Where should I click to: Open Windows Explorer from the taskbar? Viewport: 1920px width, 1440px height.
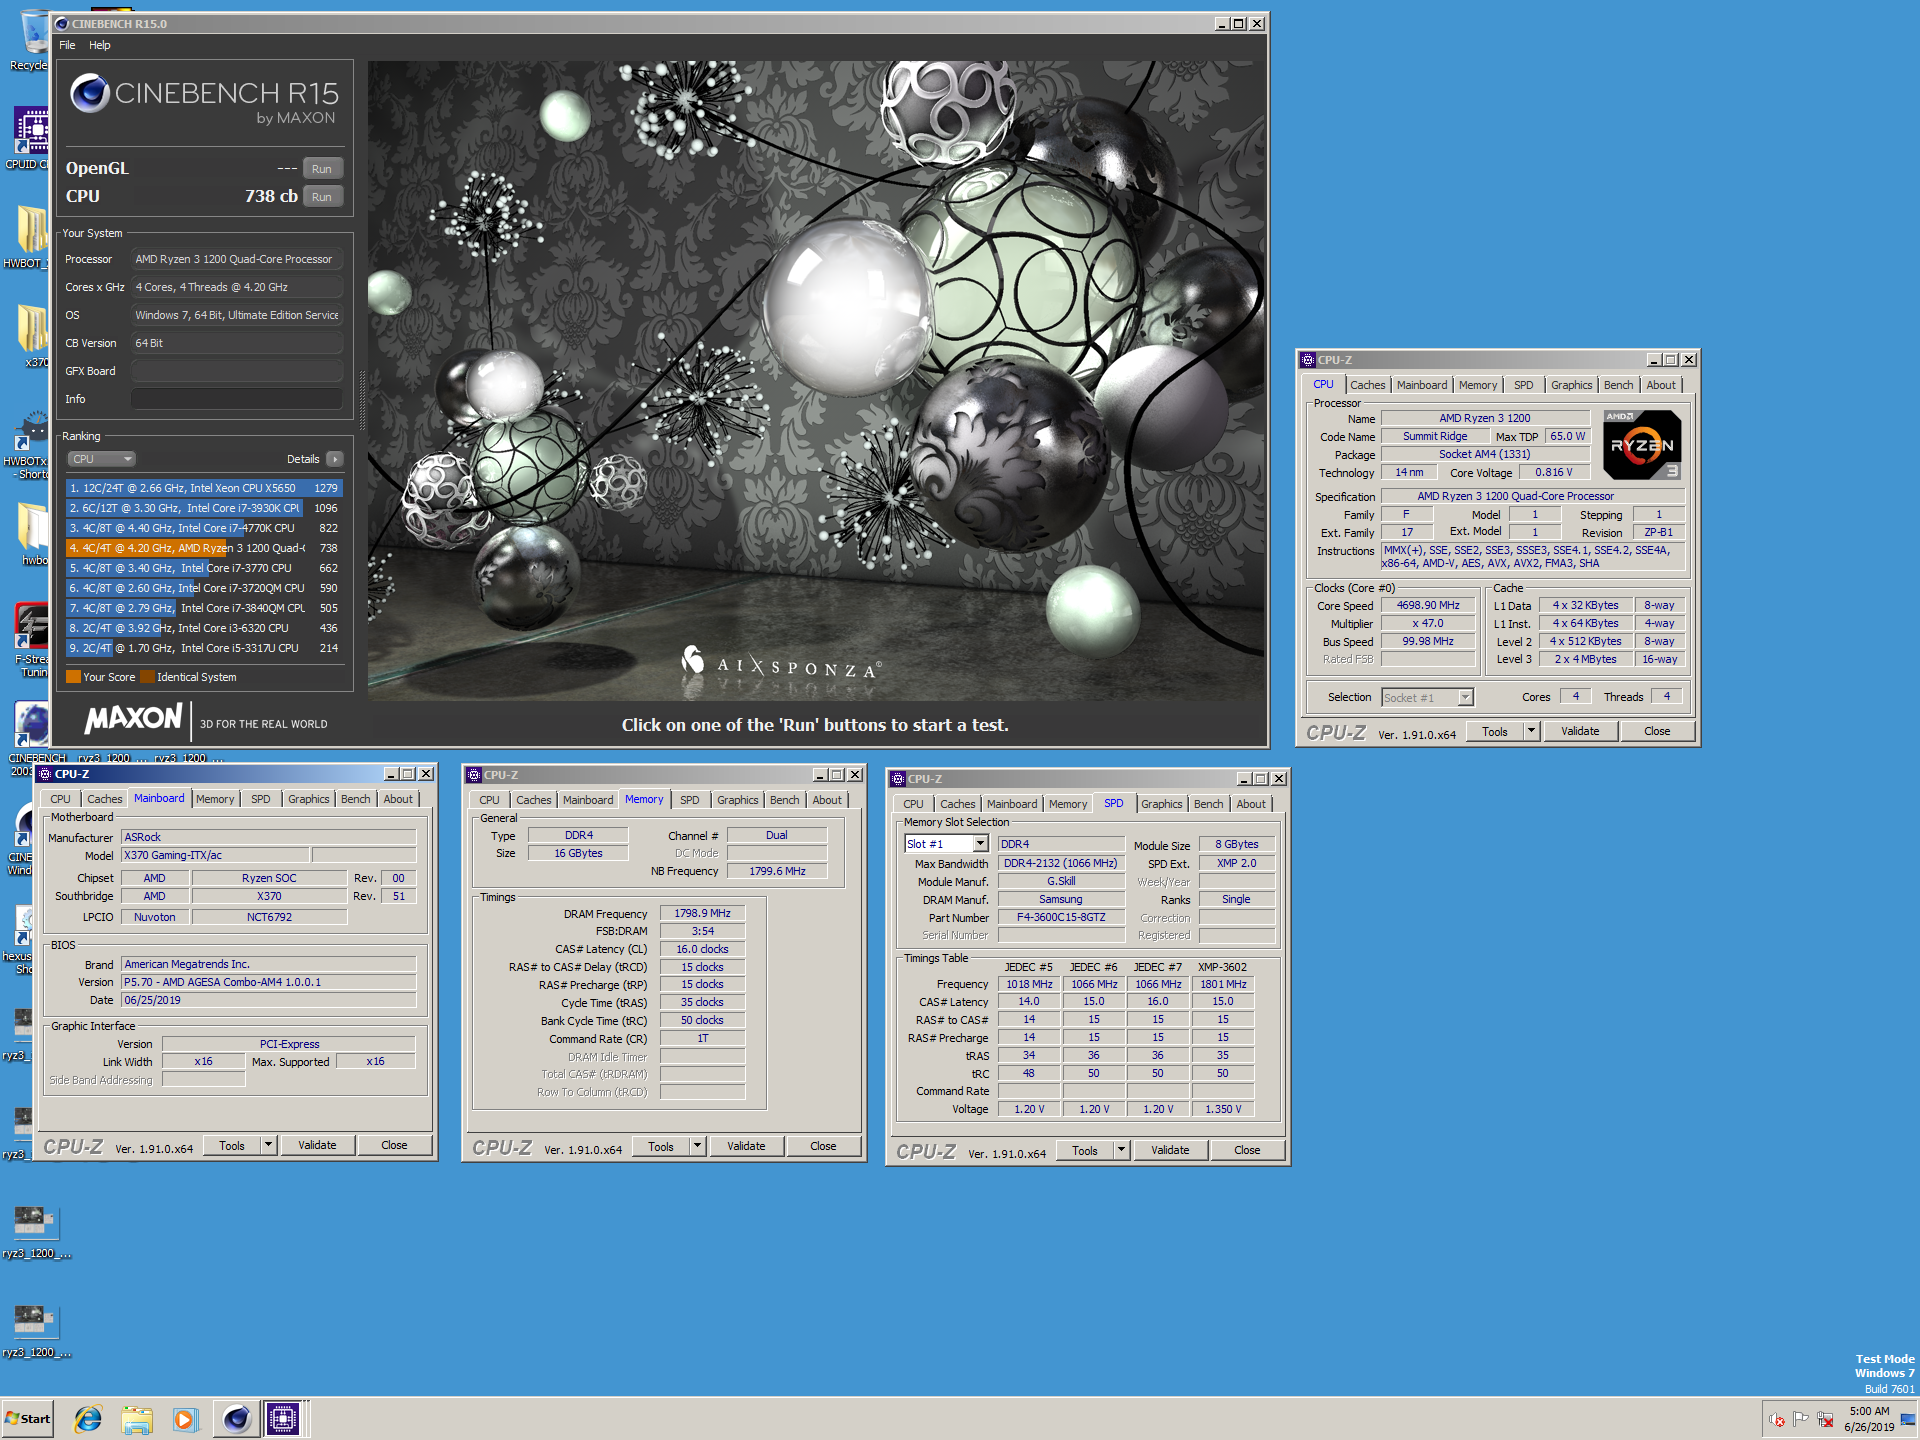tap(137, 1419)
